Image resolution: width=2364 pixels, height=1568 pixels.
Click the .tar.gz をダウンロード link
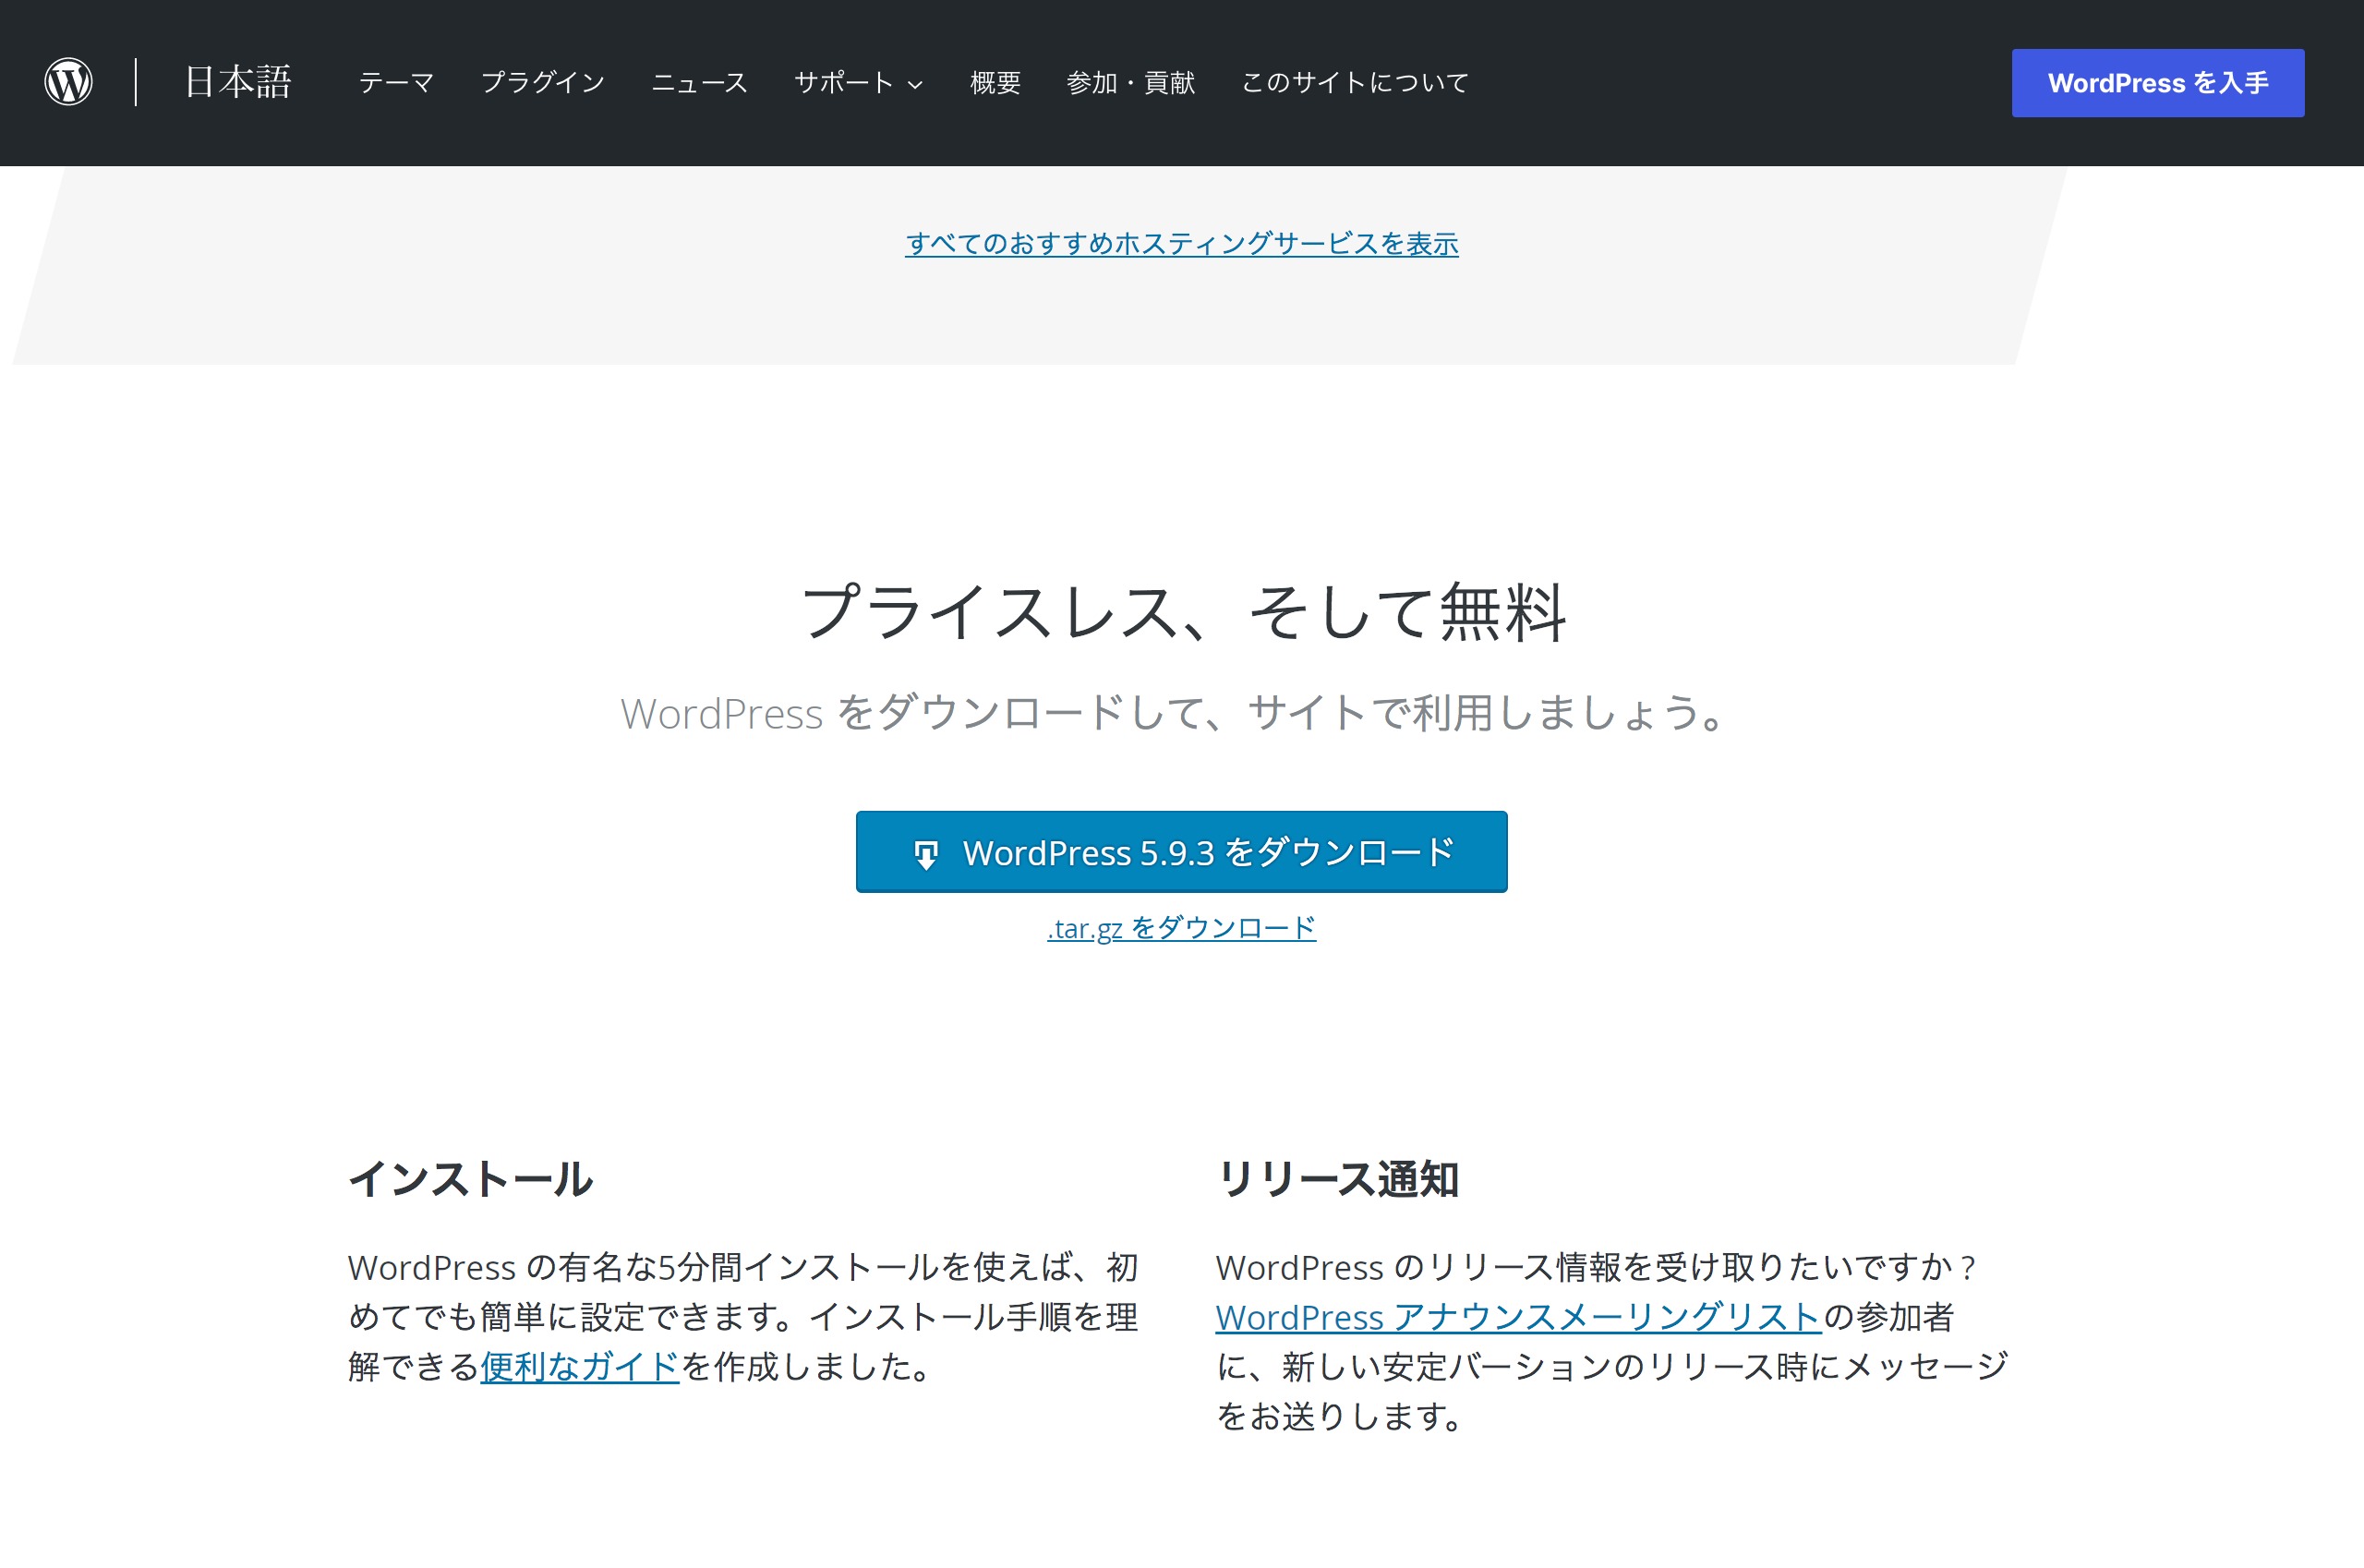[x=1181, y=928]
